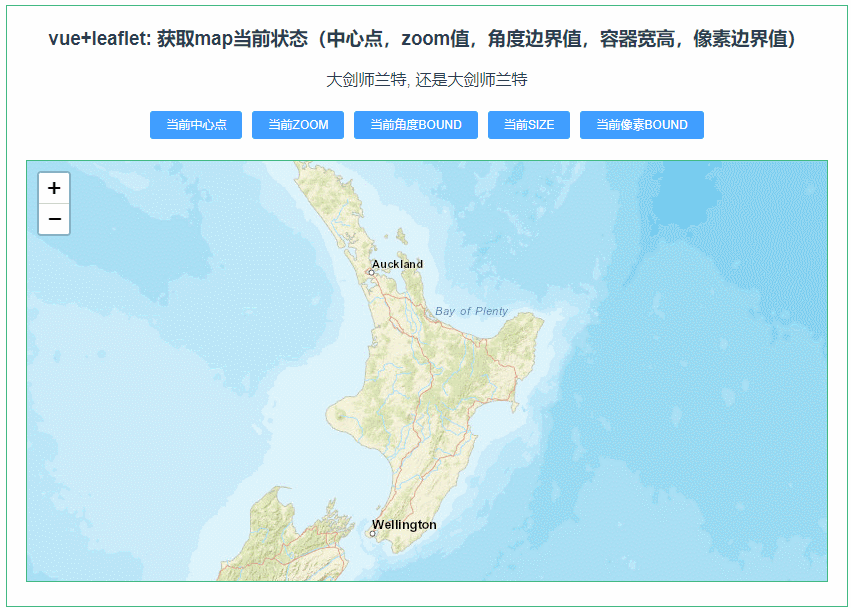Click the 当前像素BOUND button

(642, 125)
